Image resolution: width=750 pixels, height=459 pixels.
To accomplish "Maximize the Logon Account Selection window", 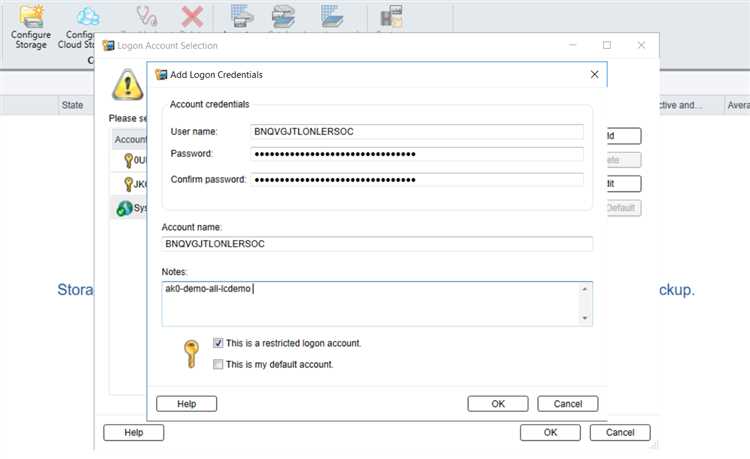I will [607, 45].
